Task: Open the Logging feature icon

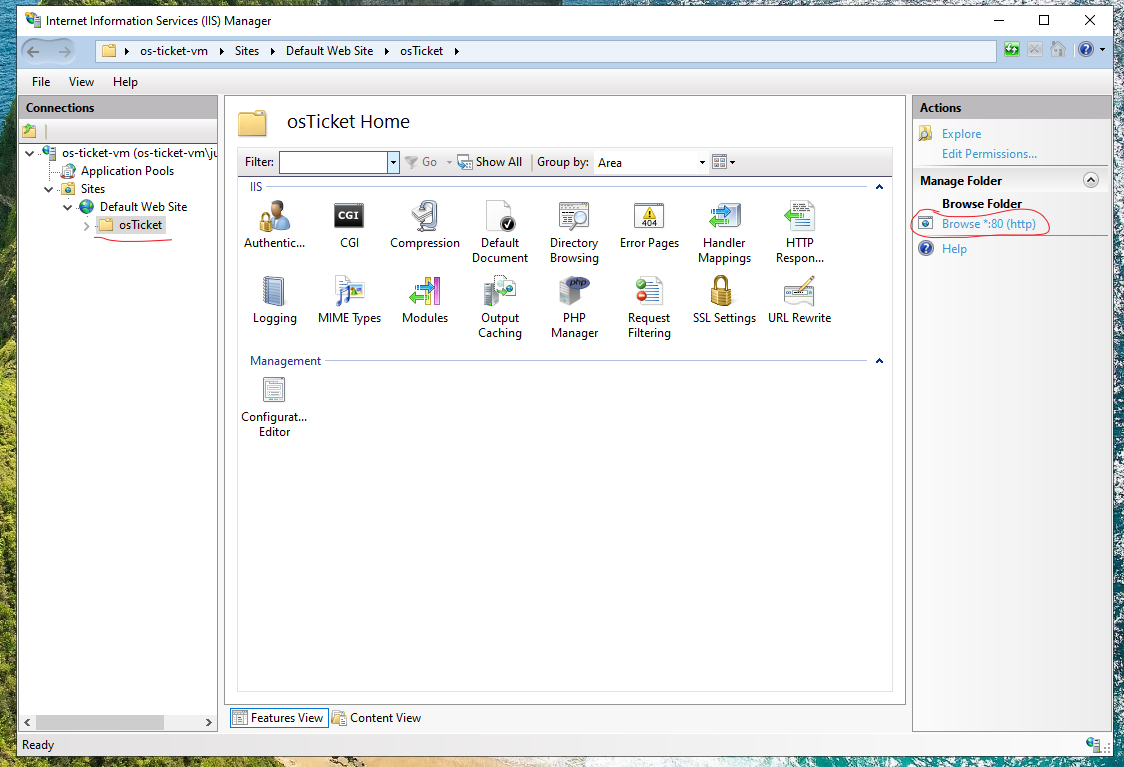Action: (x=274, y=292)
